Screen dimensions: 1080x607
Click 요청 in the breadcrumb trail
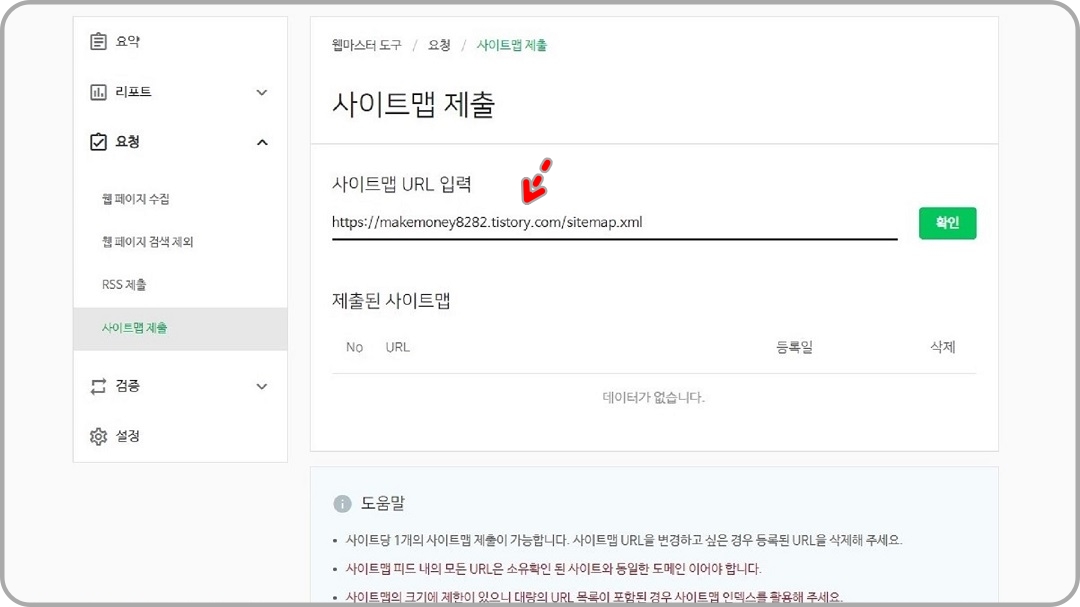(437, 45)
